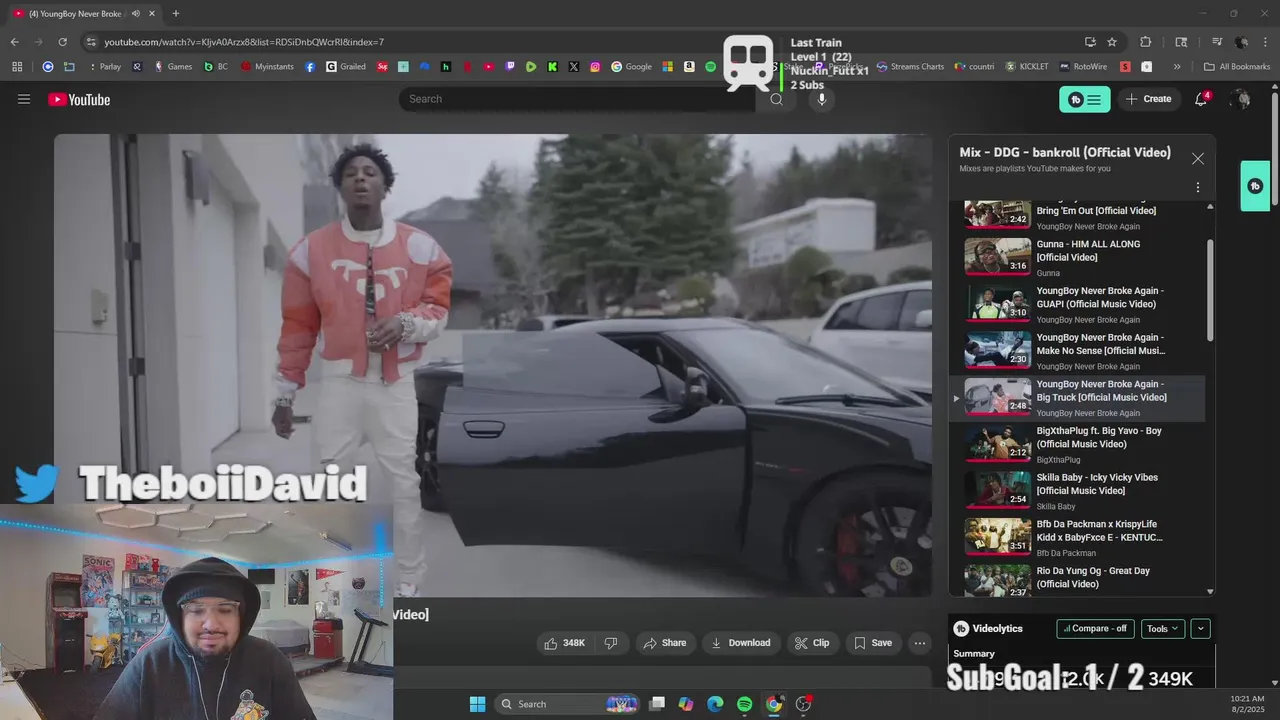Go back in browser history
The image size is (1280, 720).
(x=14, y=42)
